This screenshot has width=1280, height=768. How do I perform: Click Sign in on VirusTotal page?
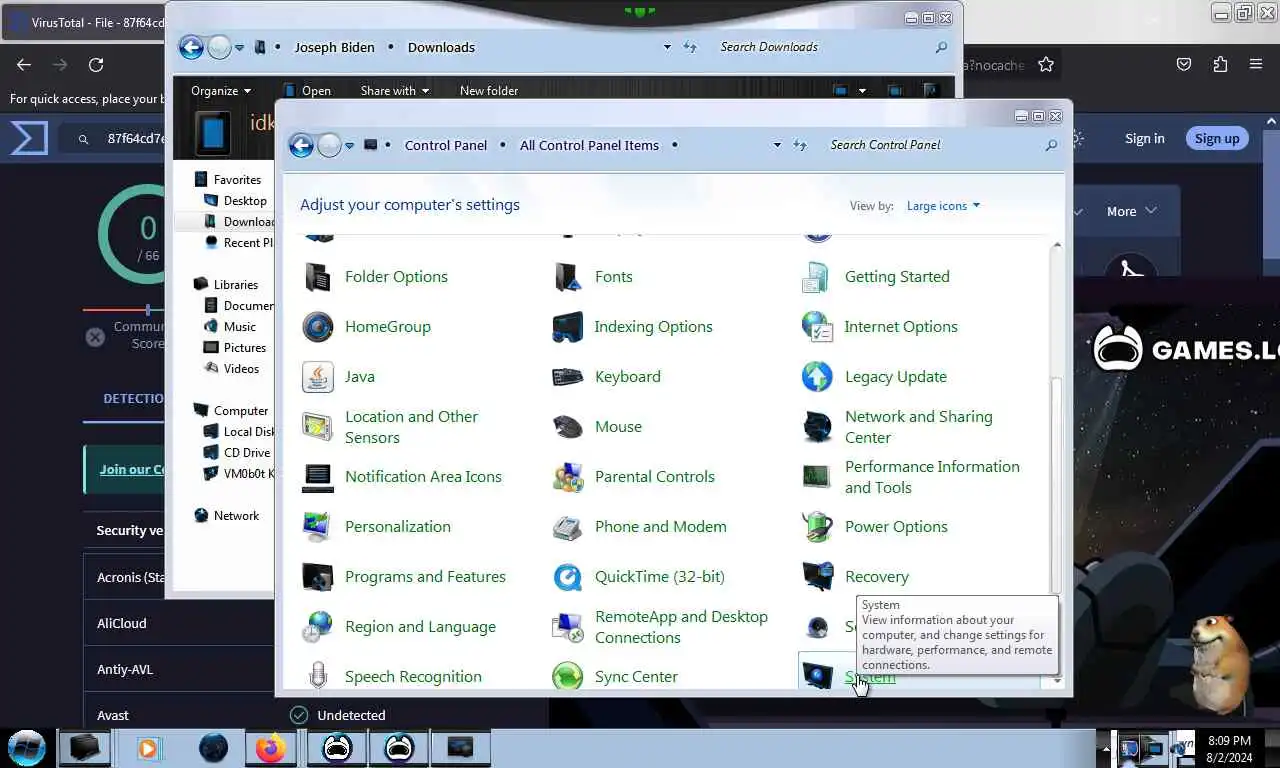(x=1145, y=139)
